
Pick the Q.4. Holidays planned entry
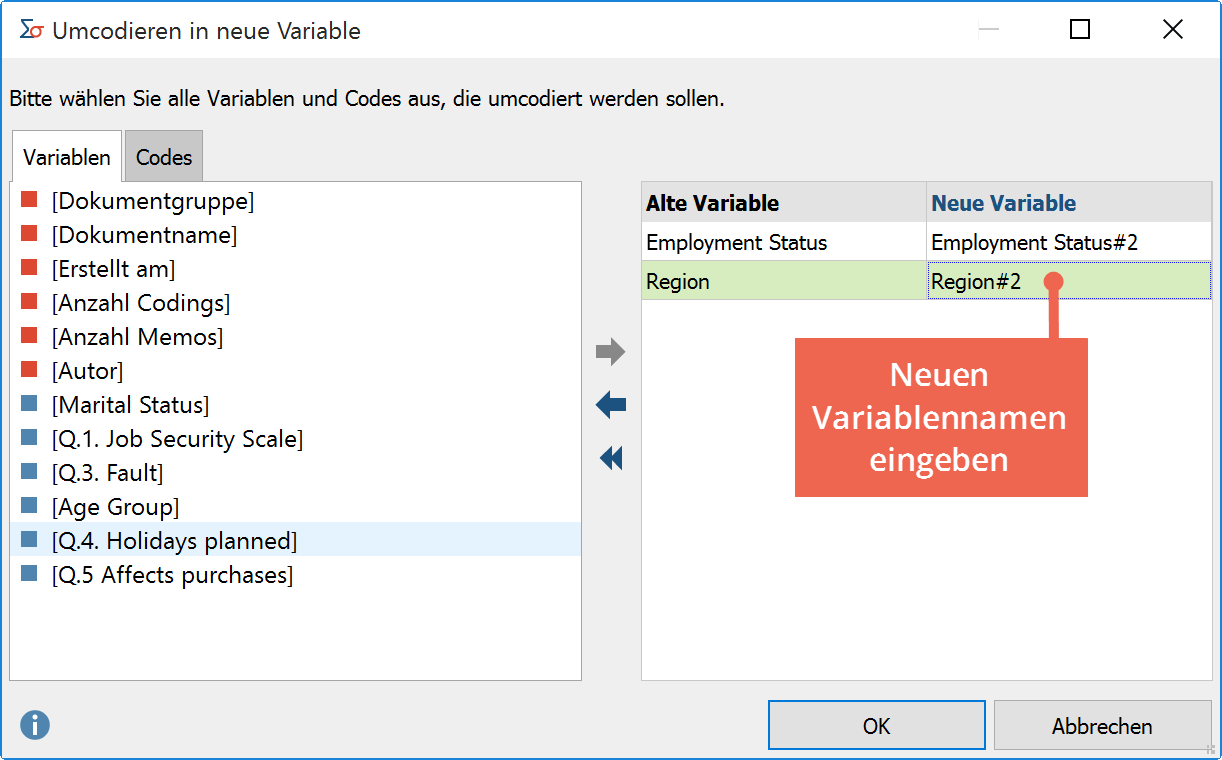pos(174,541)
